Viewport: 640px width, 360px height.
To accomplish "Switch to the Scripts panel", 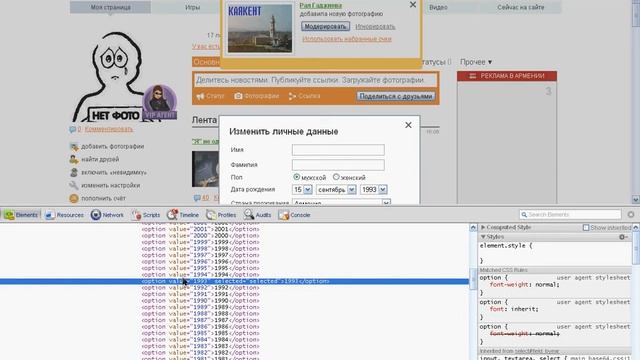I will click(x=146, y=215).
